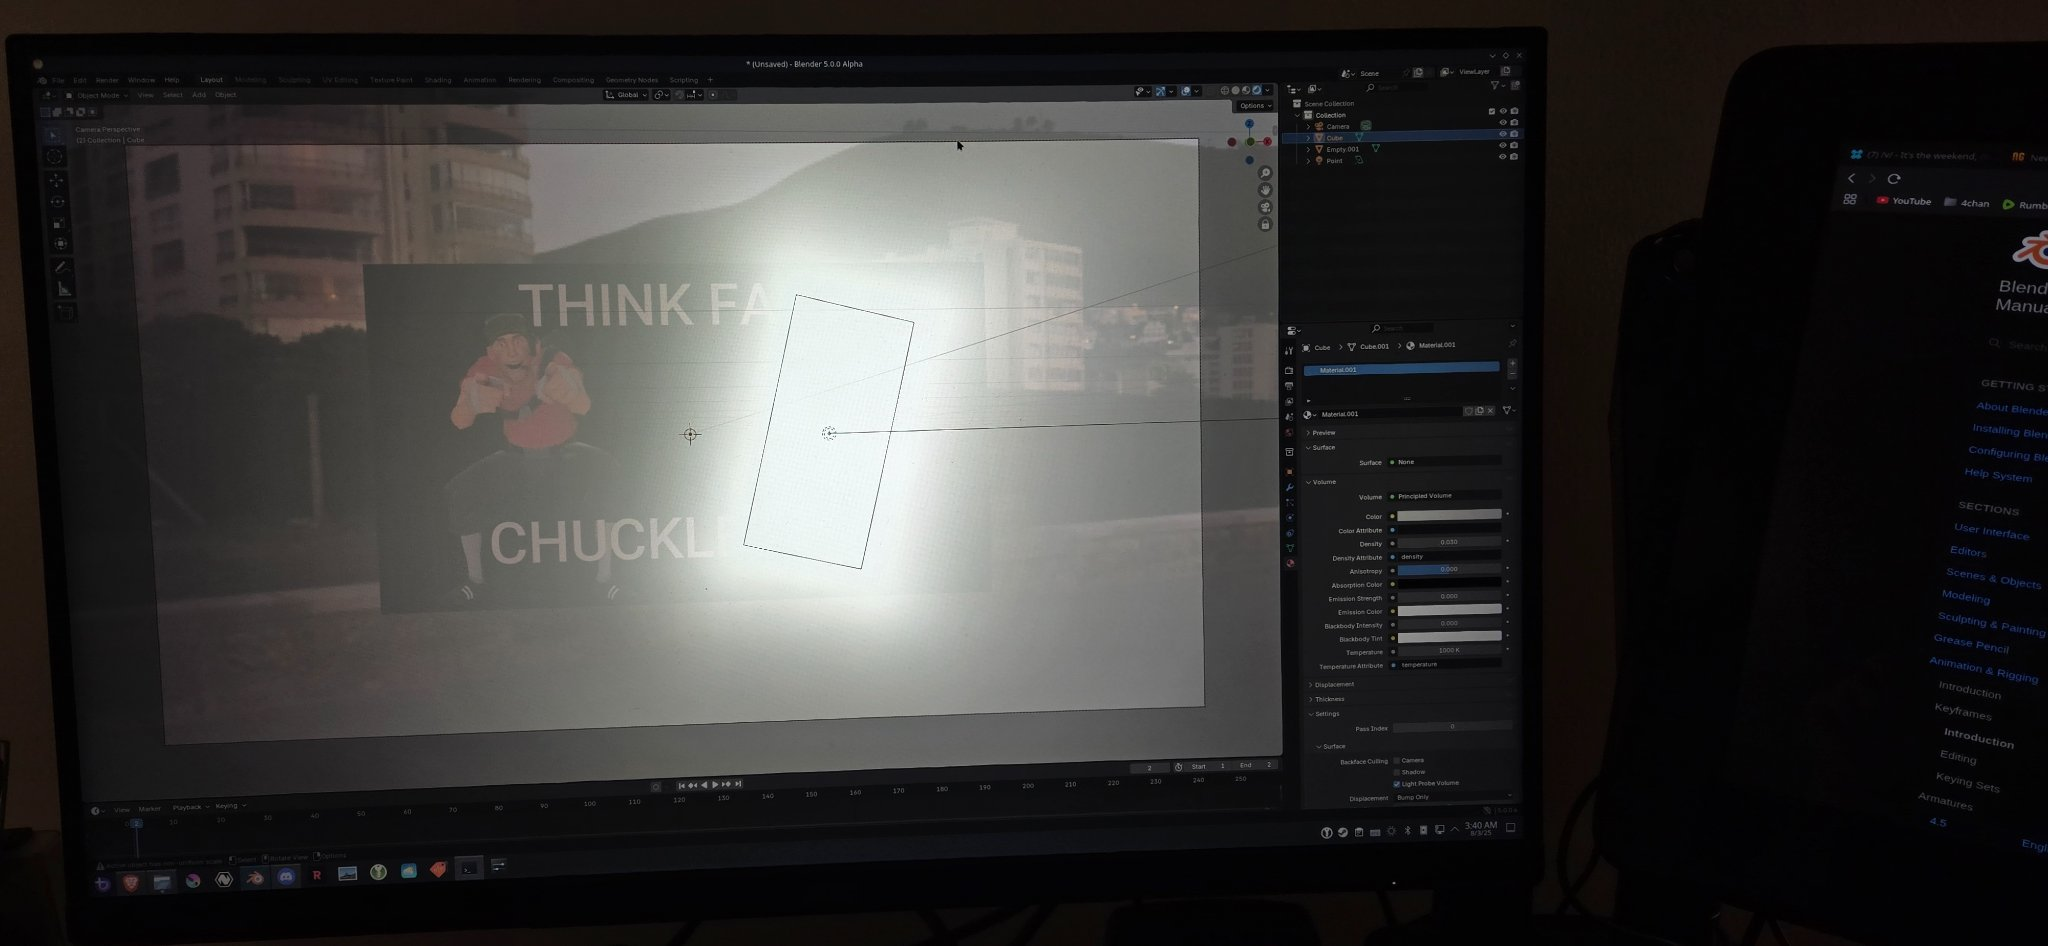Image resolution: width=2048 pixels, height=946 pixels.
Task: Toggle render camera icon for Cube row
Action: pyautogui.click(x=1514, y=134)
